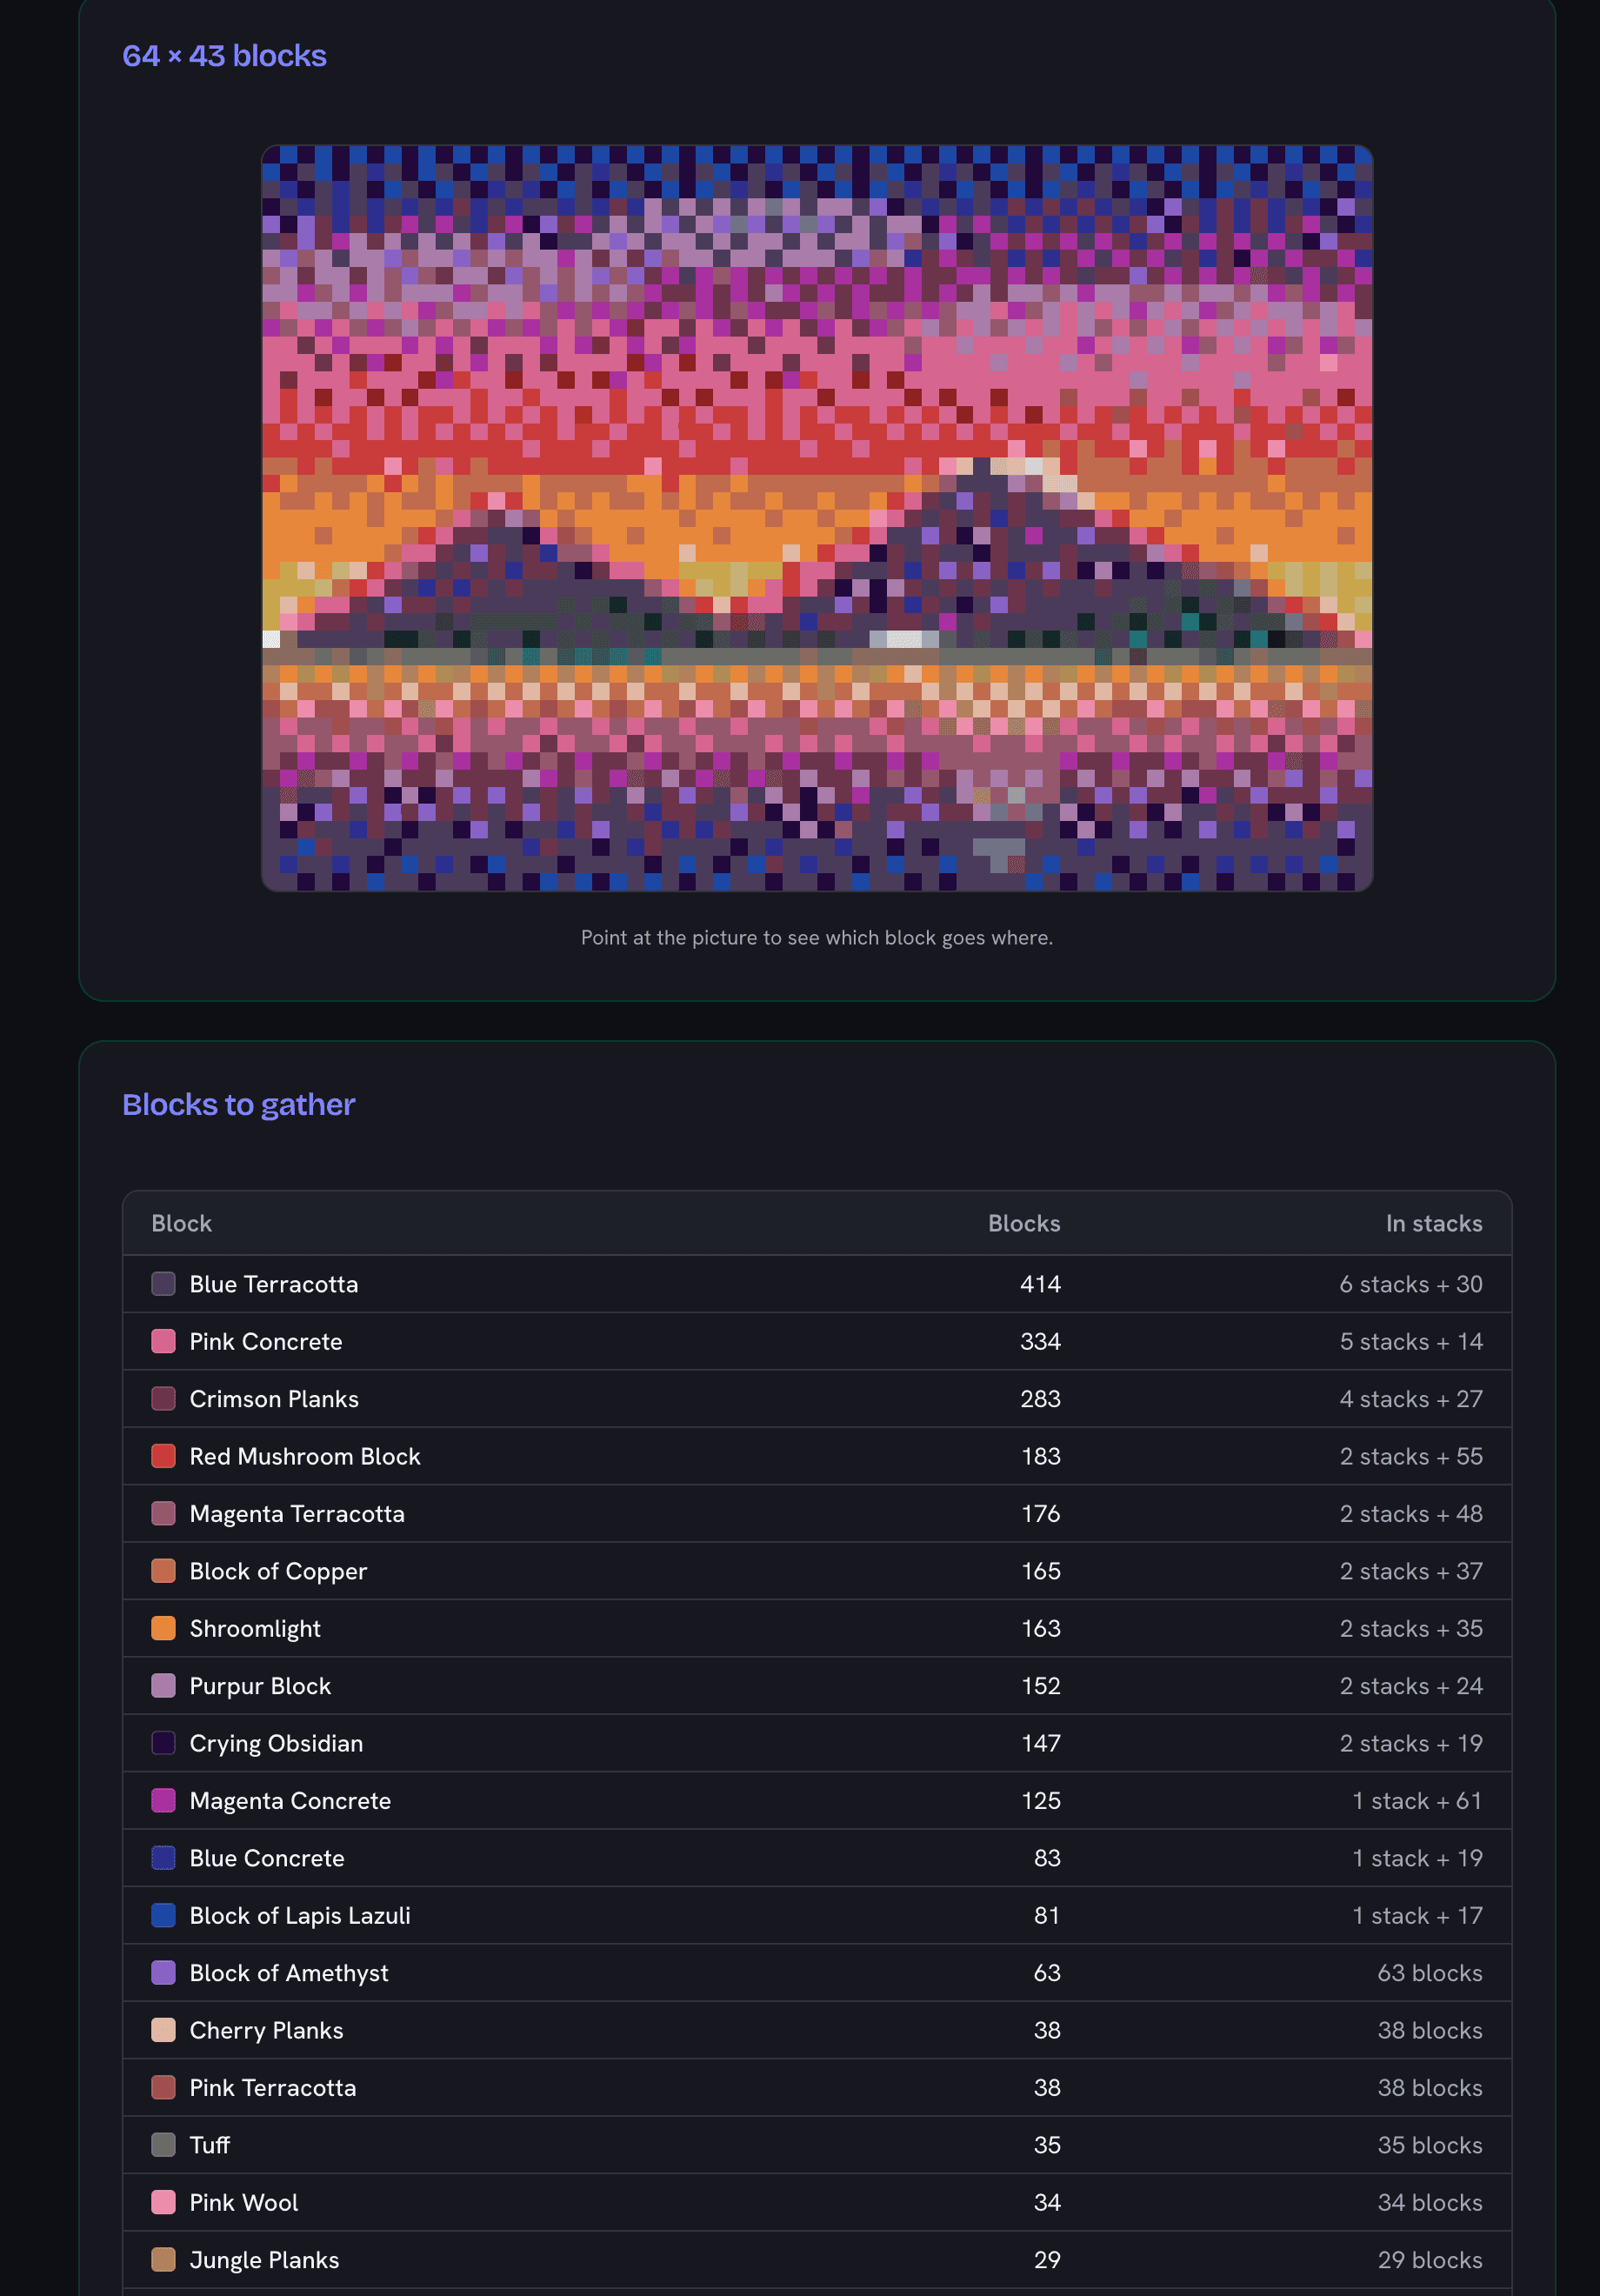Click the "34 blocks" cell for Pink Wool
Screen dimensions: 1600x2296
pos(1430,2202)
